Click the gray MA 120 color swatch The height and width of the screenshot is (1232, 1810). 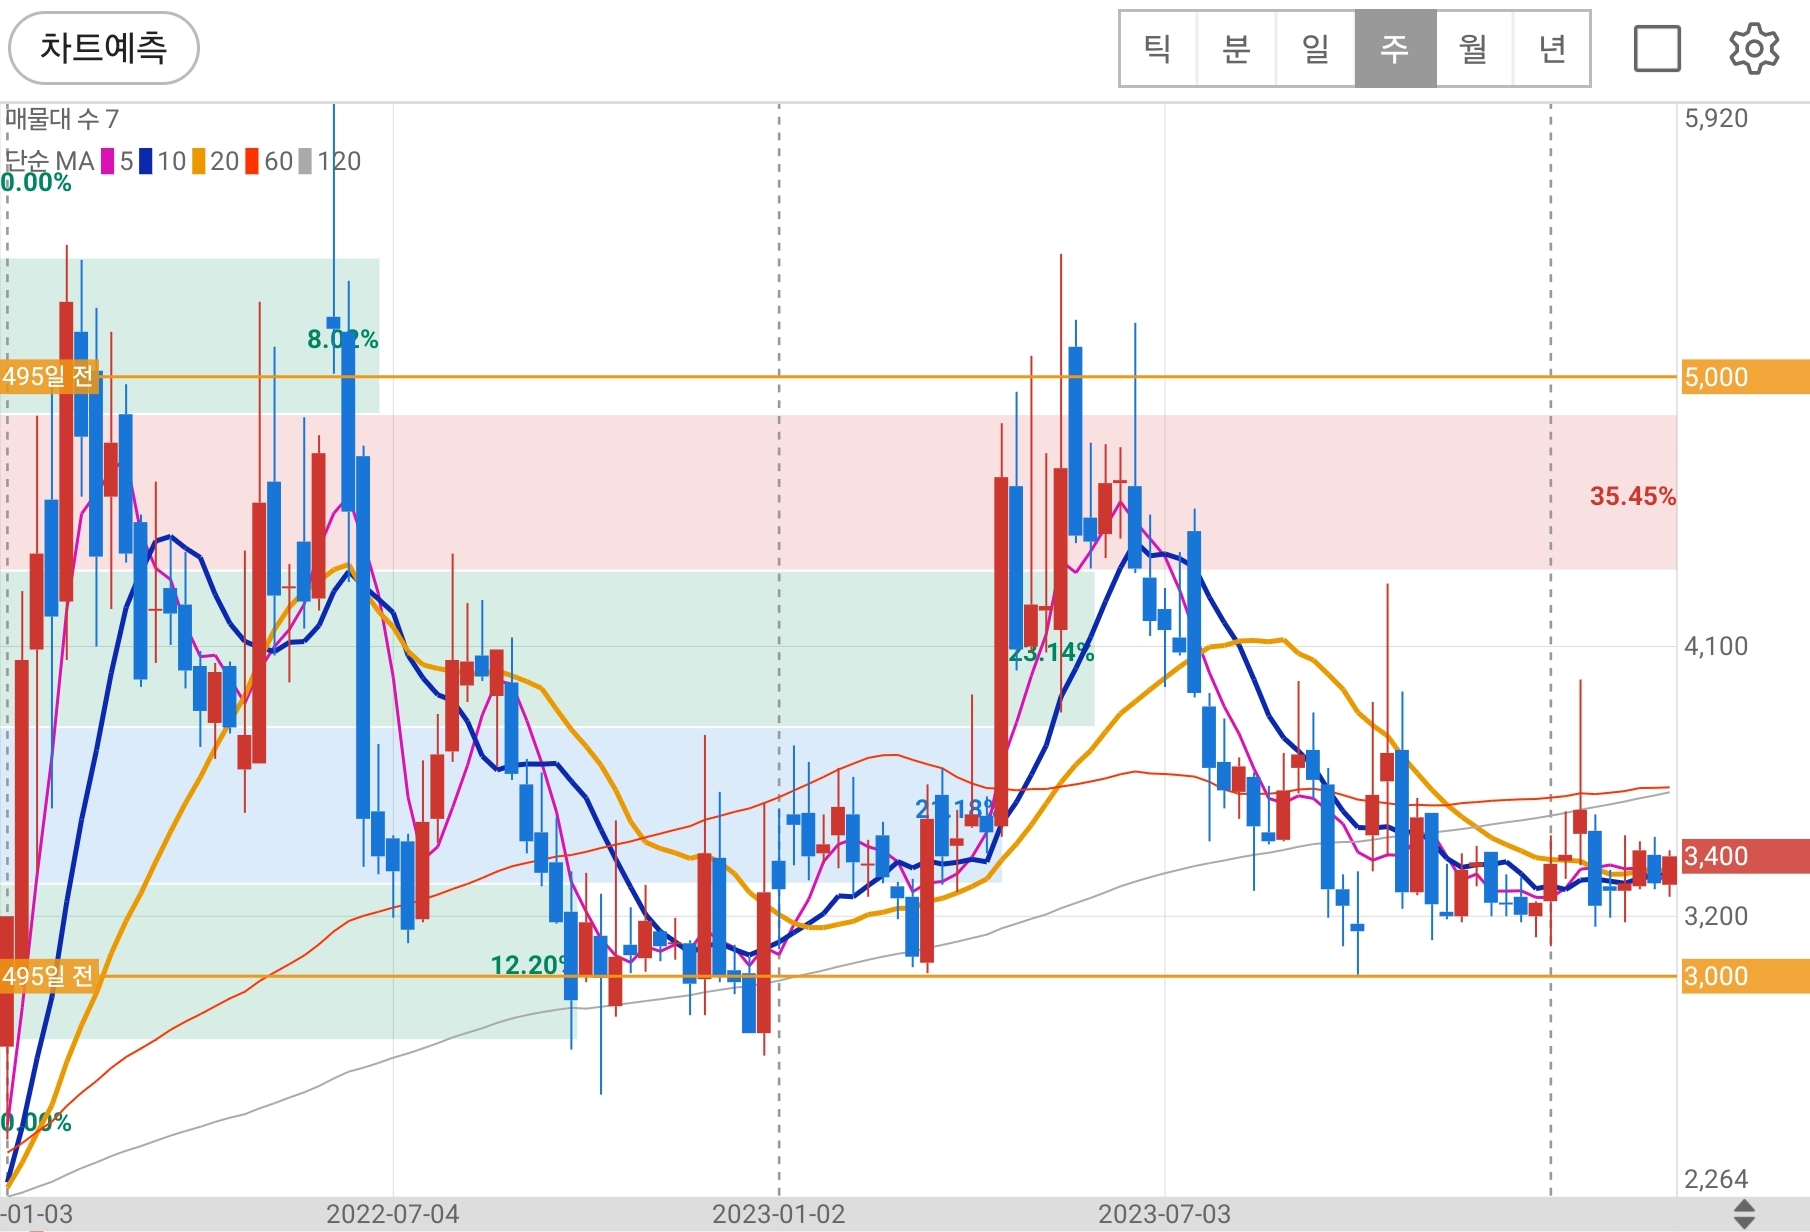point(305,161)
